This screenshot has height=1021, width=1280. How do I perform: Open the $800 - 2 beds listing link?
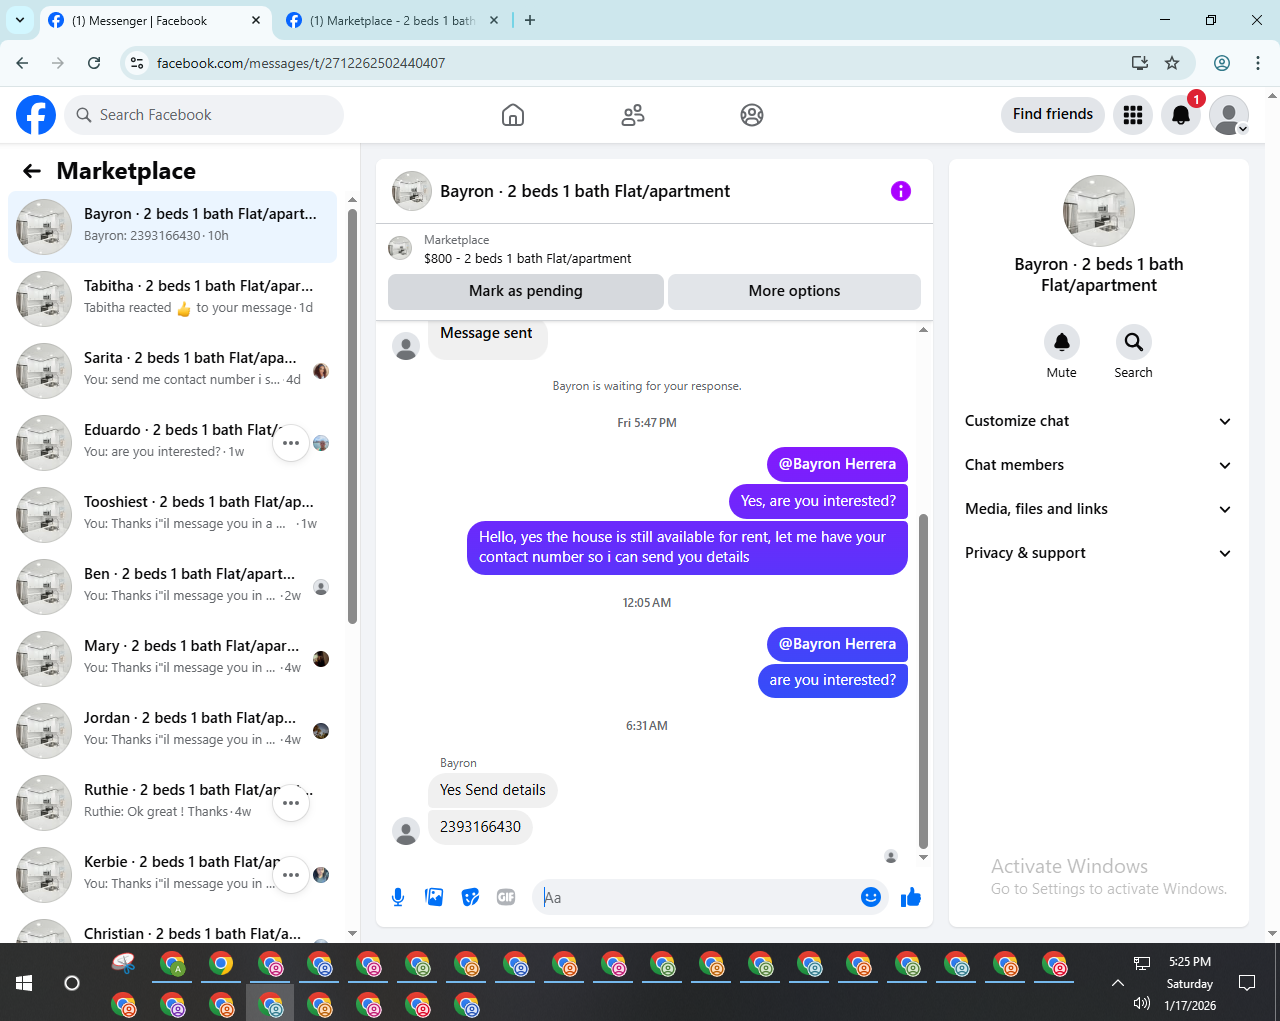click(527, 258)
